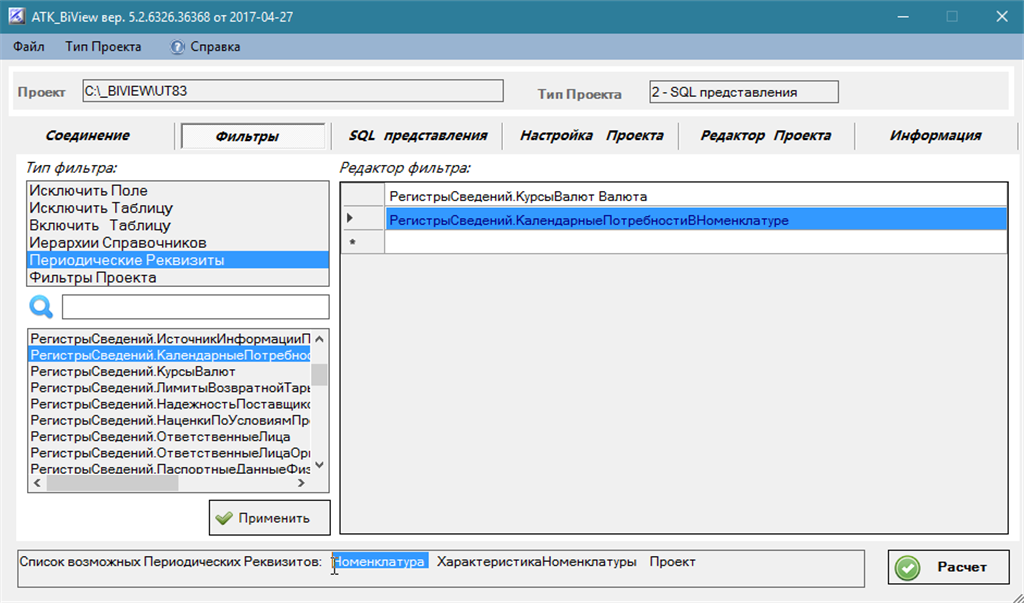Click ХарактеристикаНоменклатуры in periodic attributes list

tap(536, 562)
